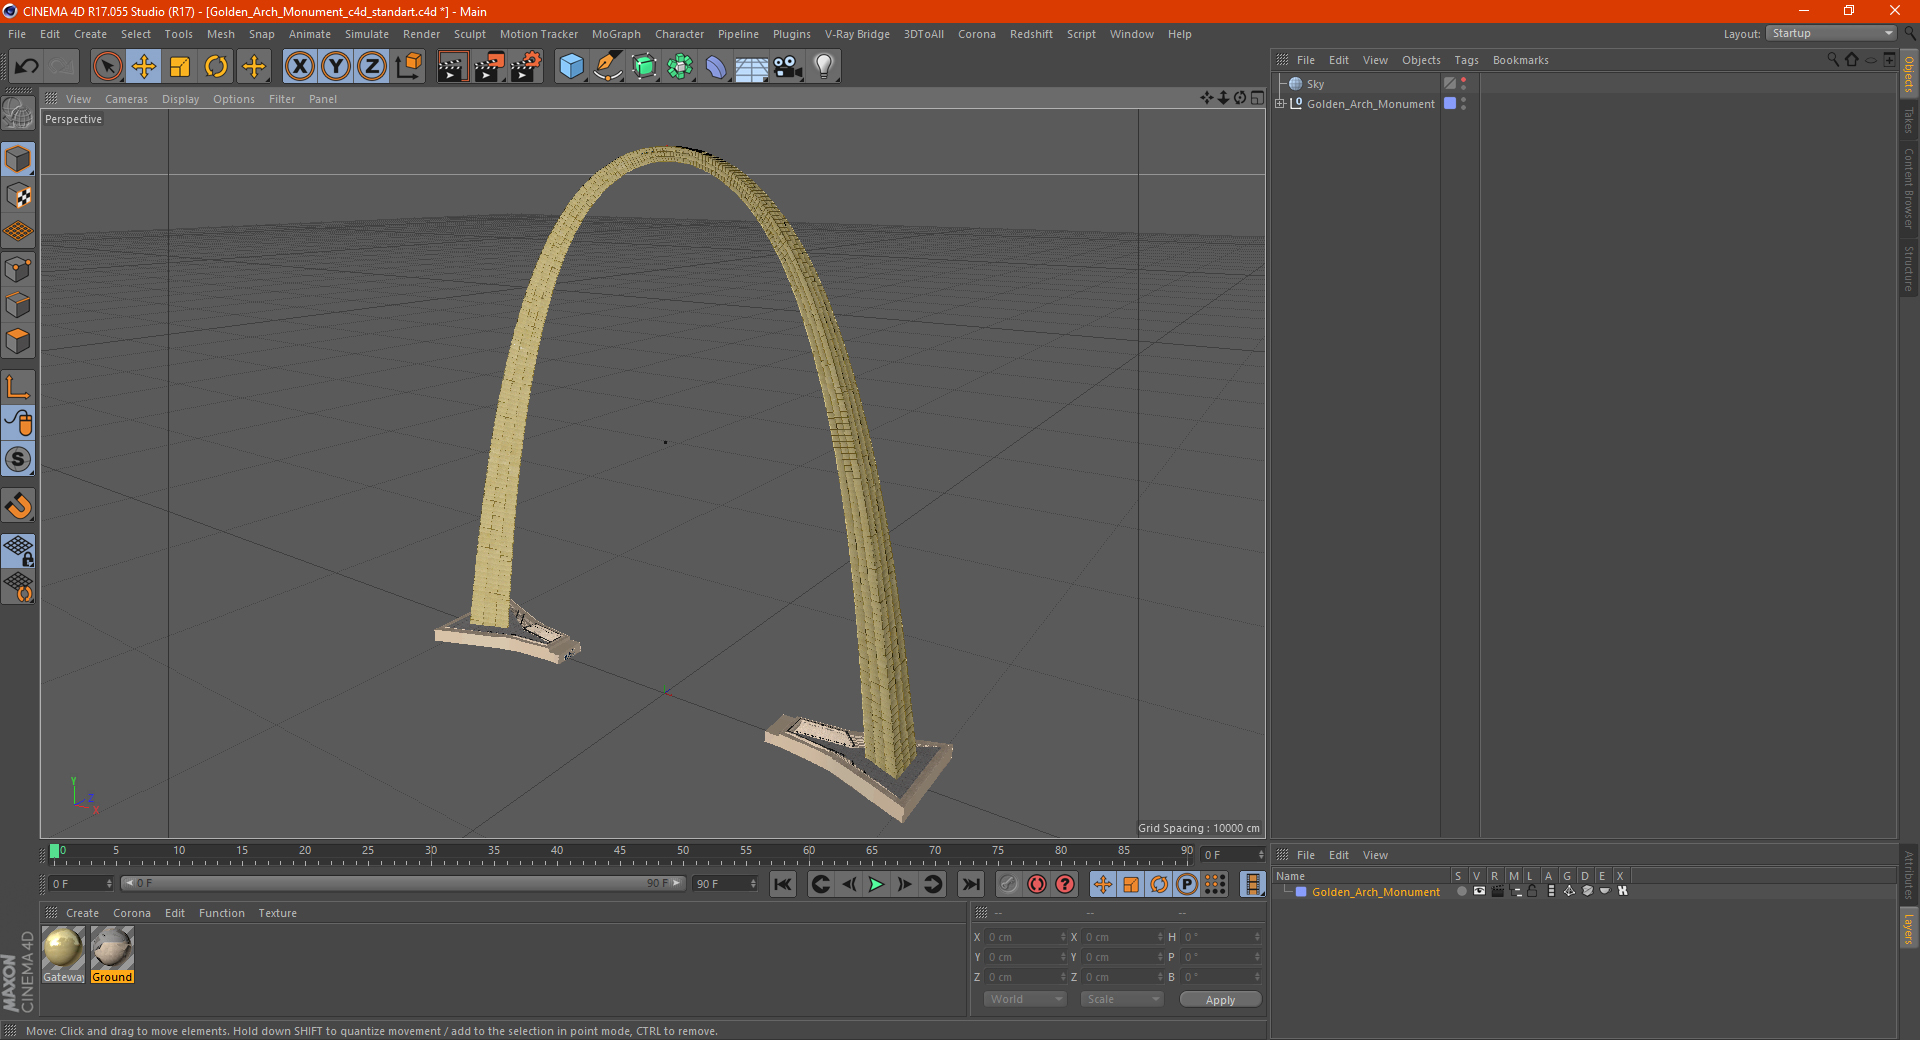The height and width of the screenshot is (1040, 1920).
Task: Click frame 45 on timeline ruler
Action: (620, 853)
